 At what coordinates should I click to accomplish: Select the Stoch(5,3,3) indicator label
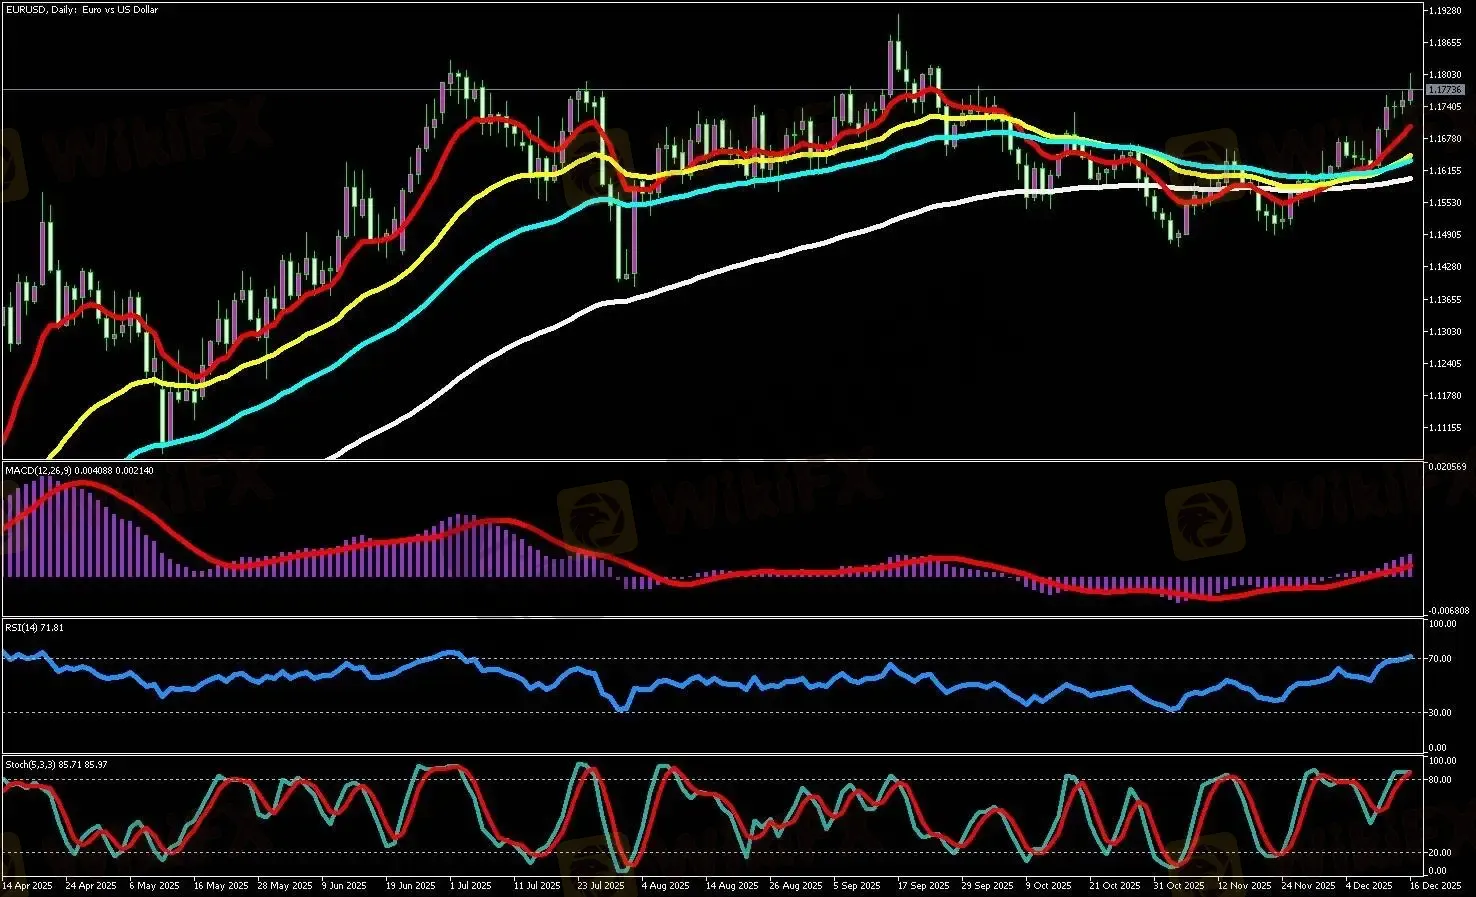[56, 764]
